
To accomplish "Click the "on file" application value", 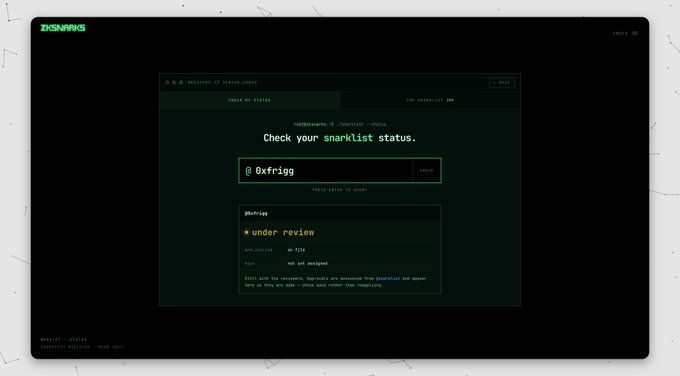I will [x=296, y=250].
